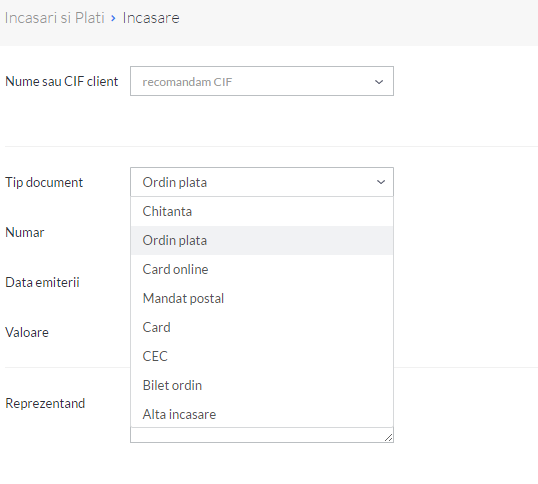
Task: Click the Incasare breadcrumb item
Action: pos(151,18)
